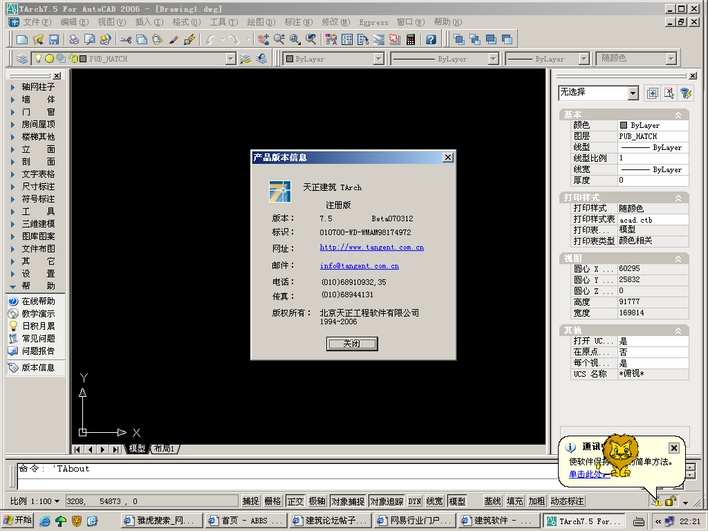The height and width of the screenshot is (531, 708).
Task: Open the Express menu
Action: click(x=373, y=22)
